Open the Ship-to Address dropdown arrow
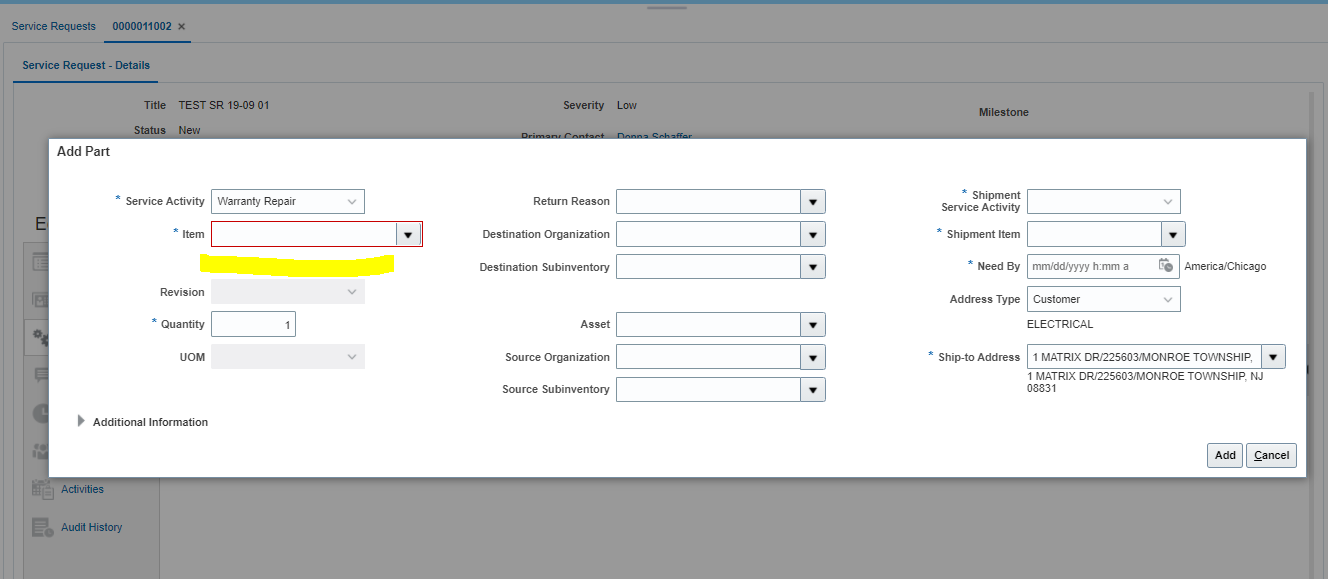The width and height of the screenshot is (1328, 579). pyautogui.click(x=1273, y=357)
